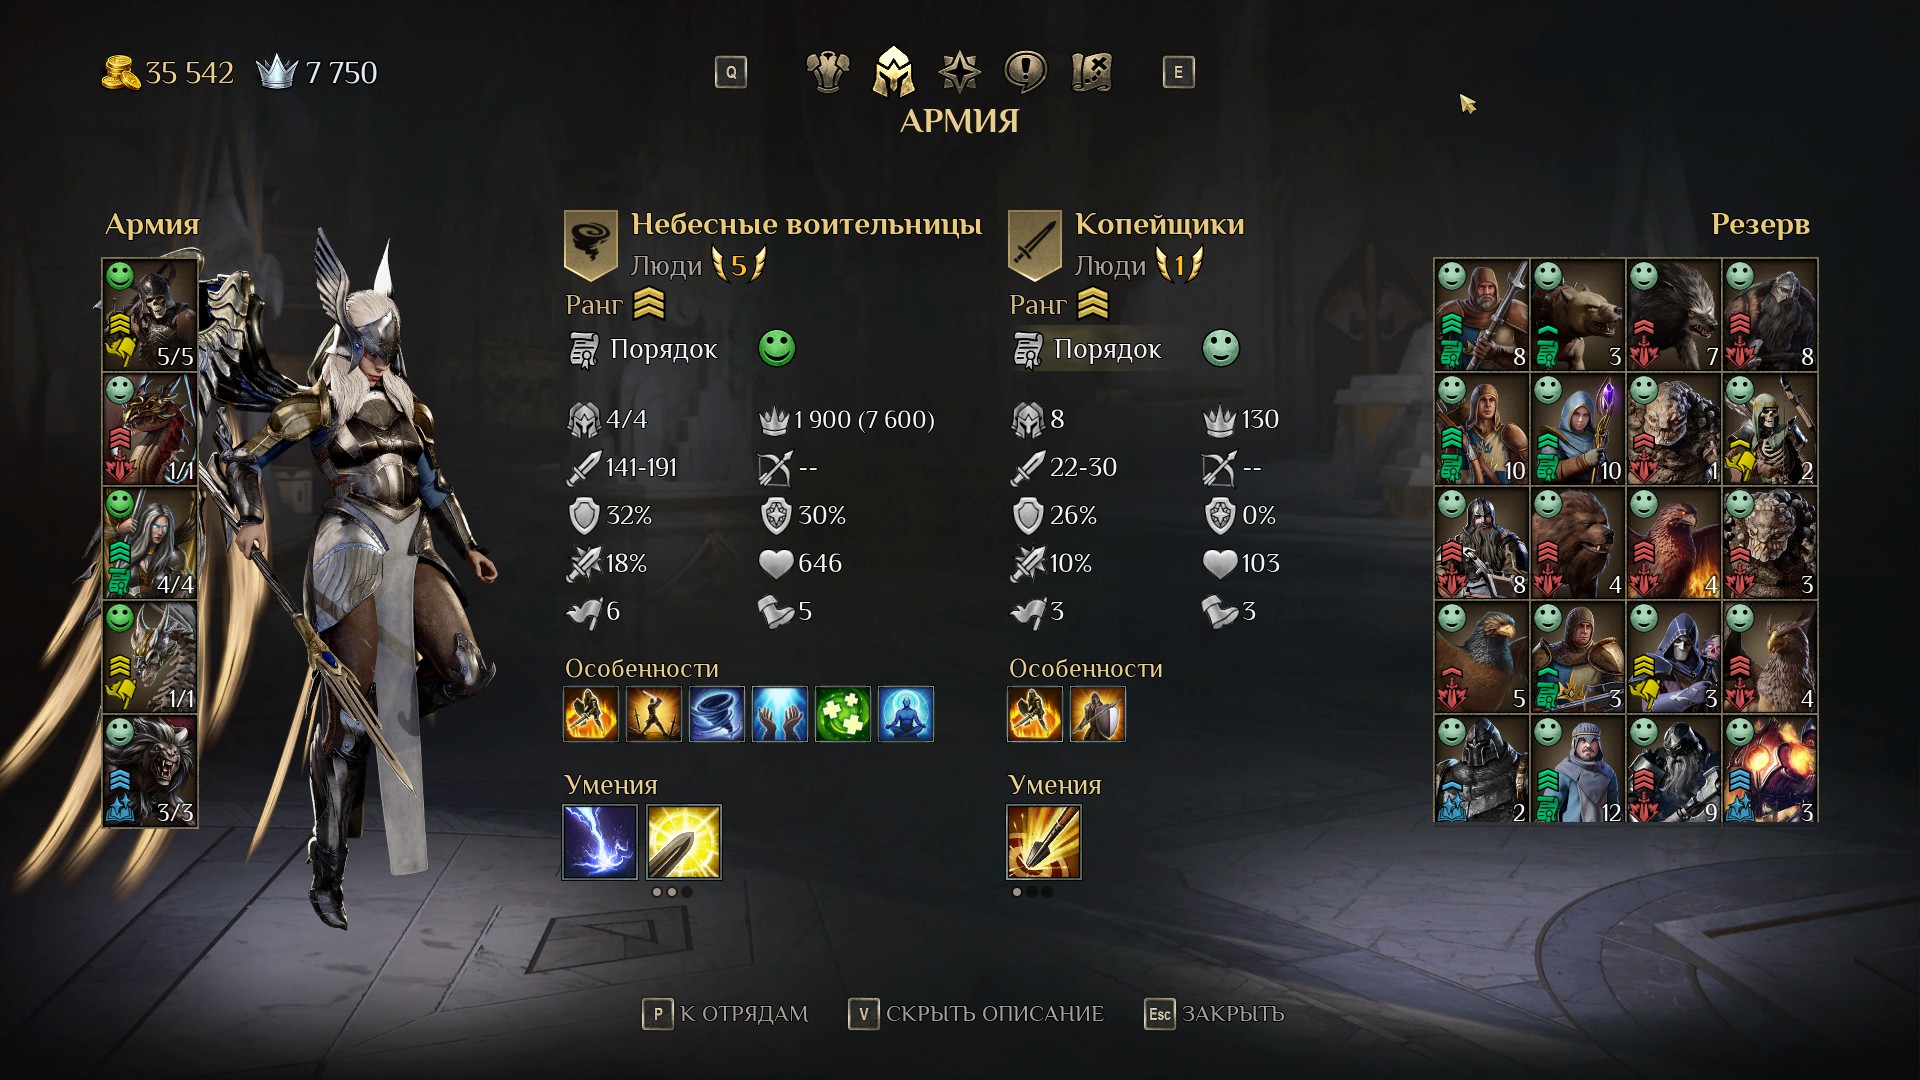The image size is (1920, 1080).
Task: Select the lion beast 3/3 army slot
Action: [x=150, y=771]
